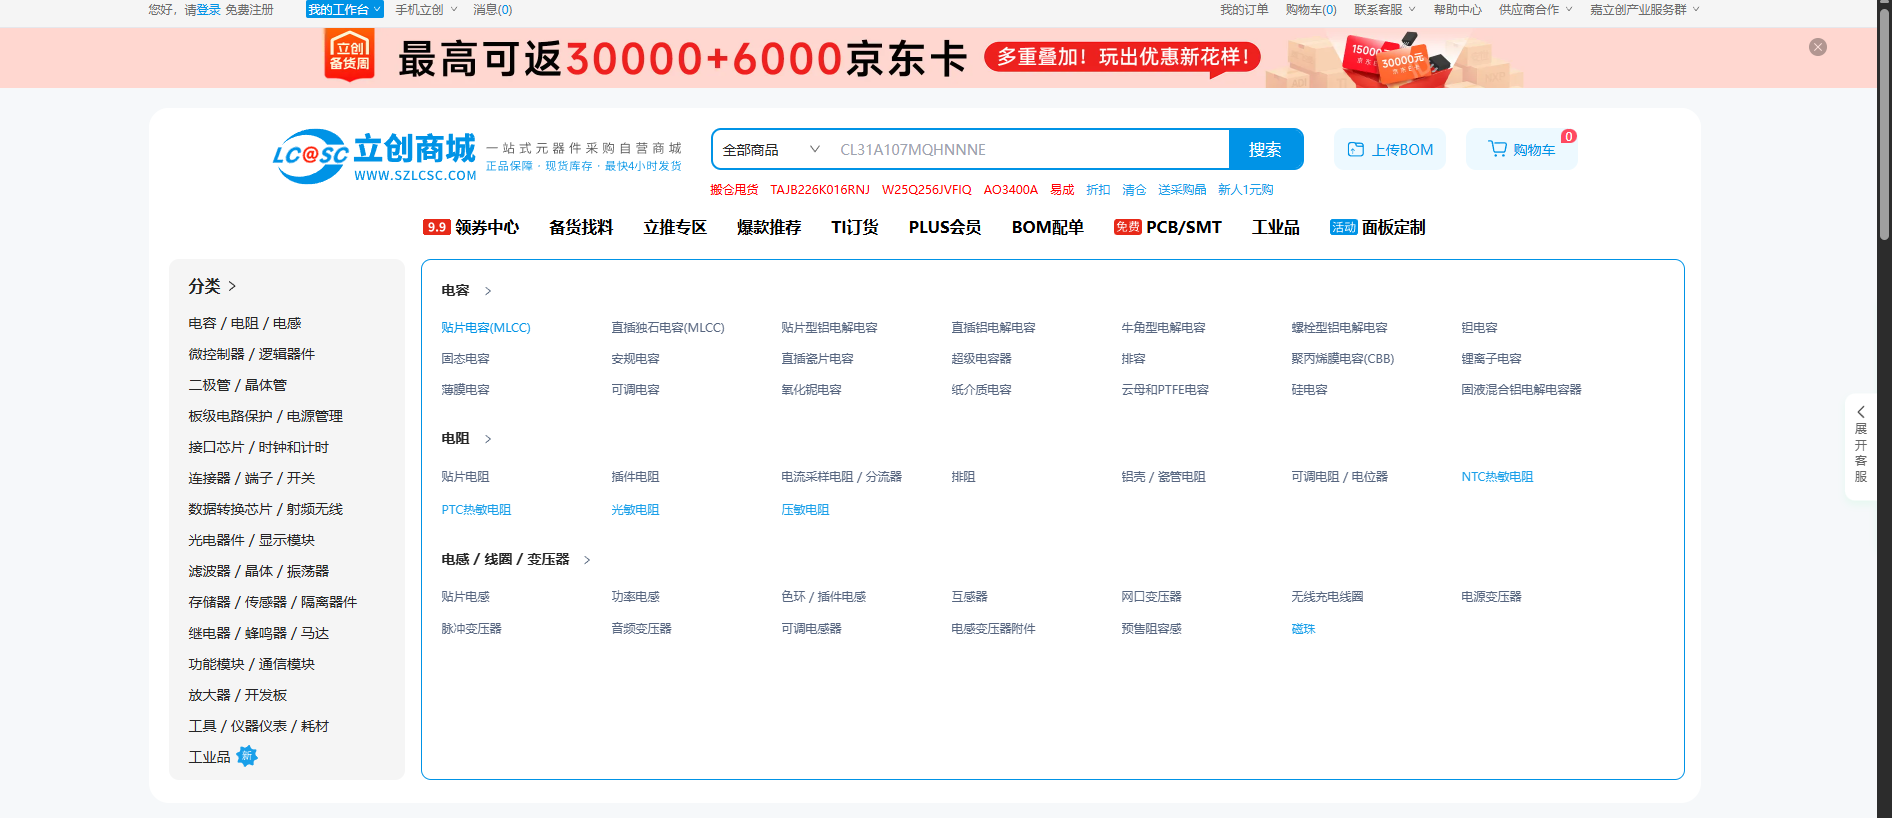Click the new badge beside 工业品

(x=247, y=756)
